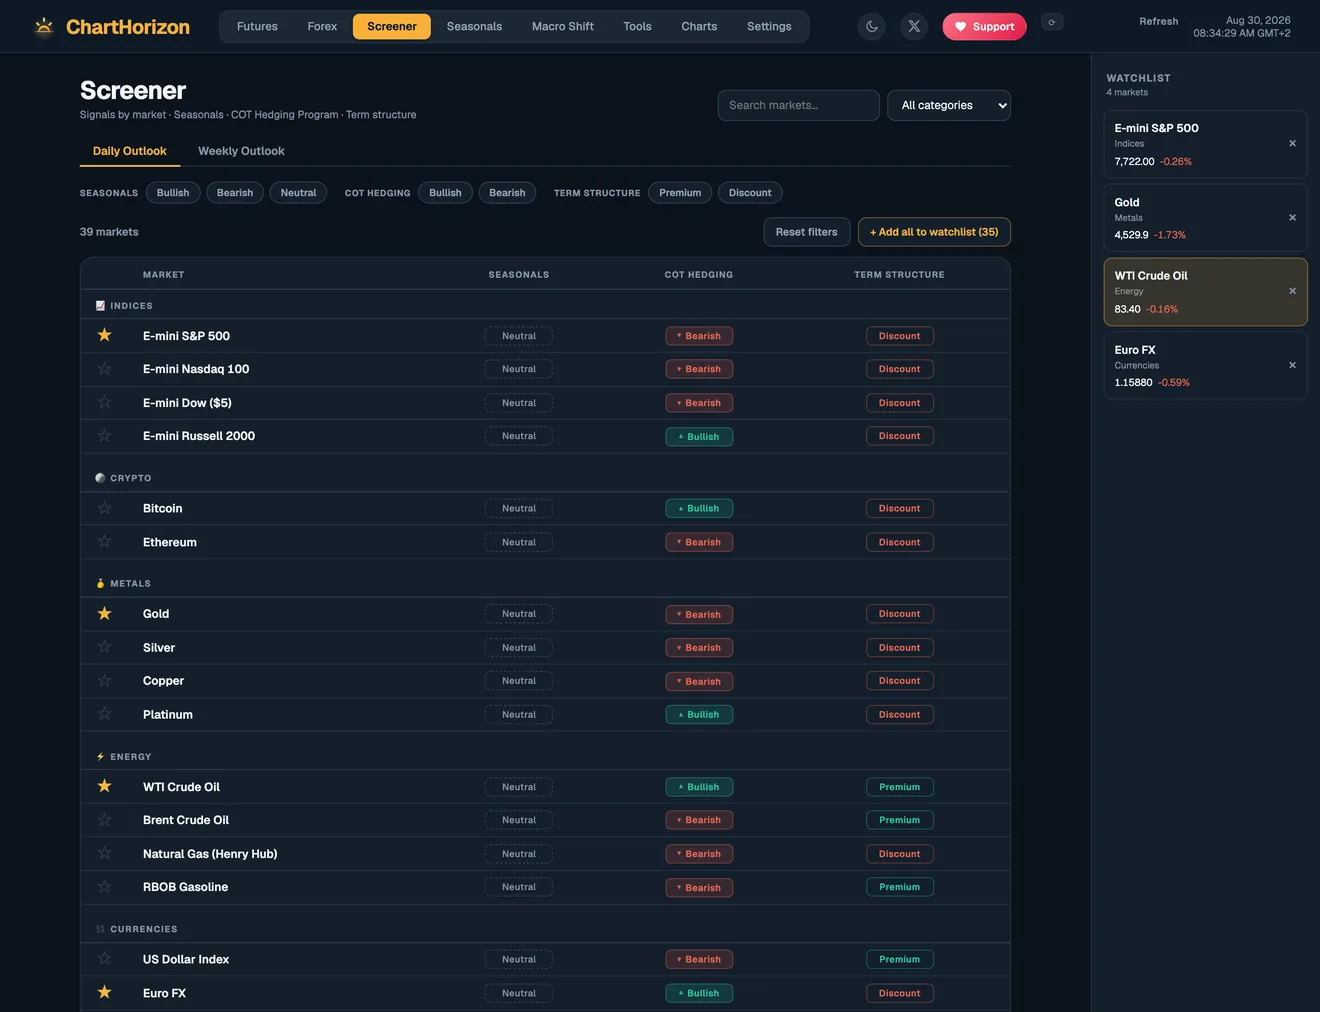Star E-mini Nasdaq 100 market
Screen dimensions: 1320x1012
pos(104,369)
